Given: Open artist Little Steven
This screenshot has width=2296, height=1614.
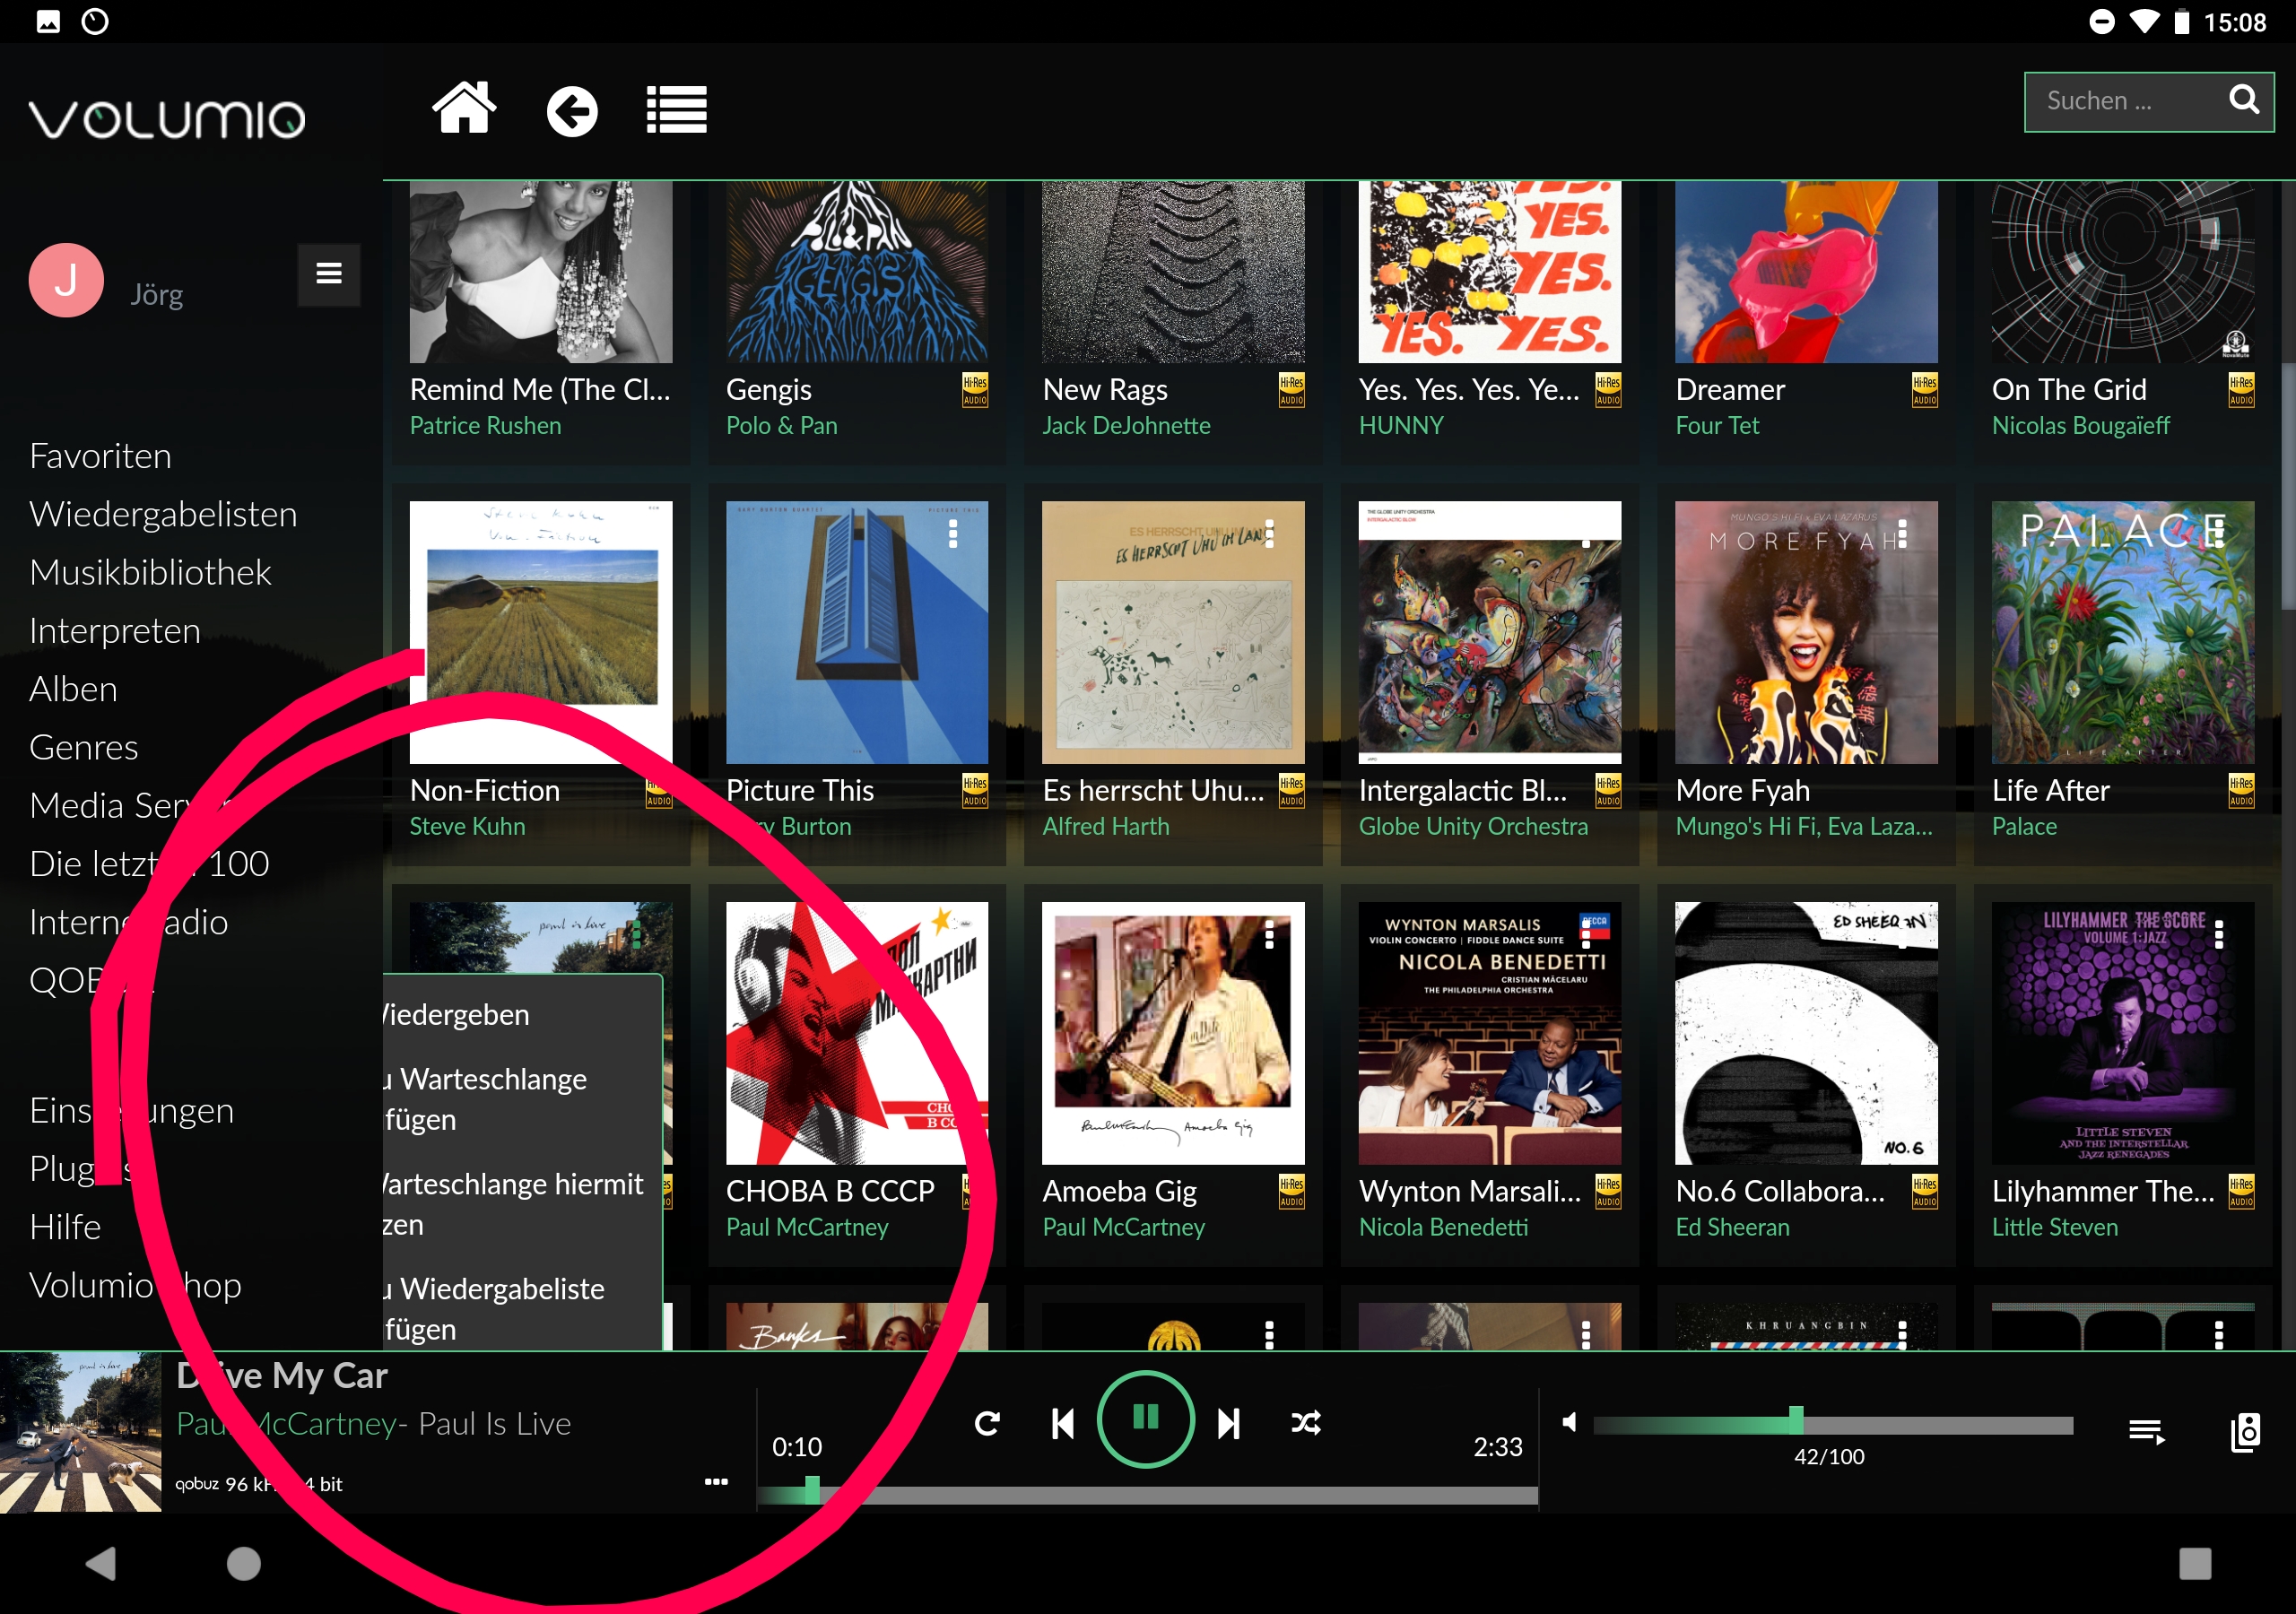Looking at the screenshot, I should (x=2054, y=1227).
